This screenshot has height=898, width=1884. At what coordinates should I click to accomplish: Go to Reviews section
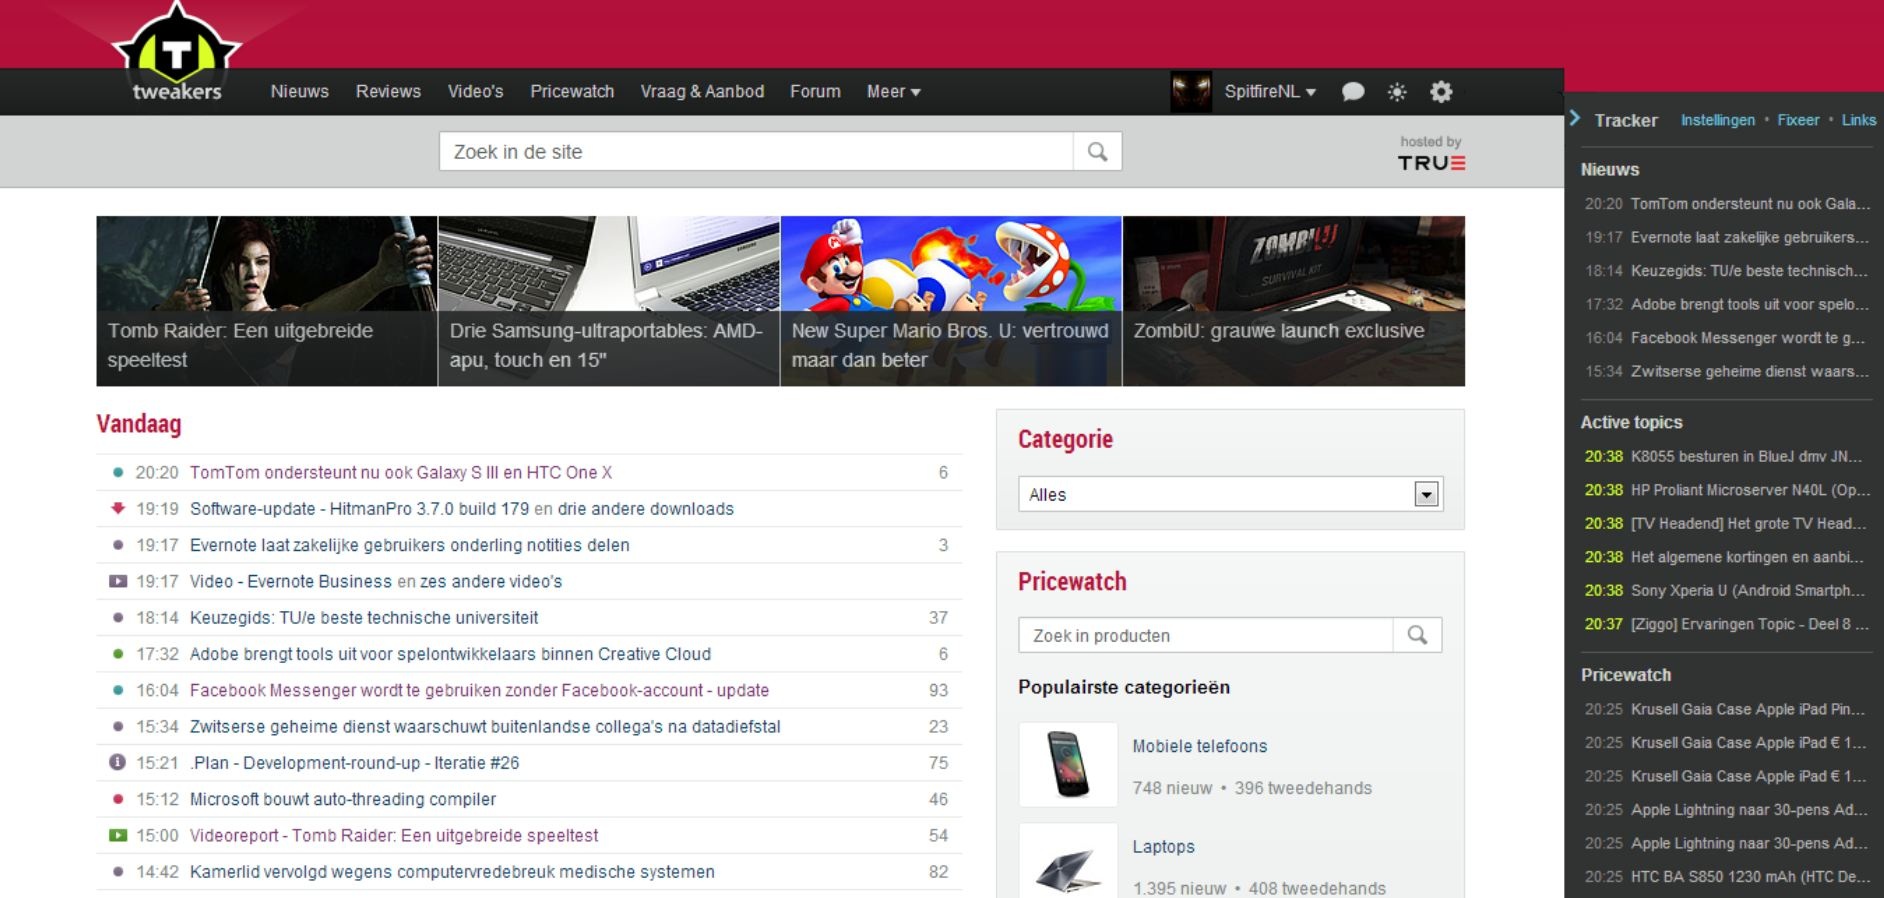click(x=388, y=92)
